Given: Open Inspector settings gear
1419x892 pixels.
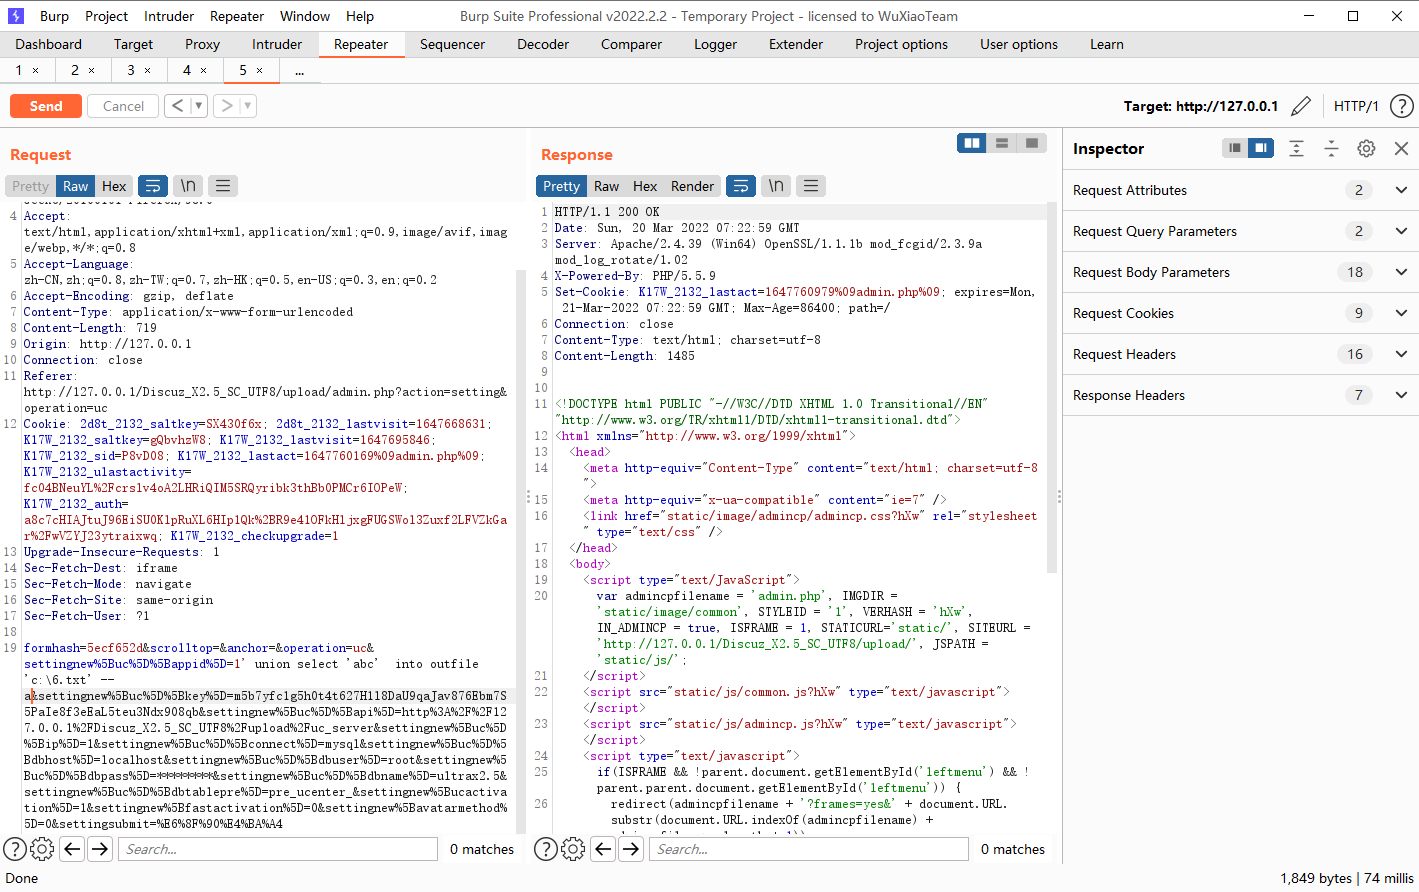Looking at the screenshot, I should 1366,148.
